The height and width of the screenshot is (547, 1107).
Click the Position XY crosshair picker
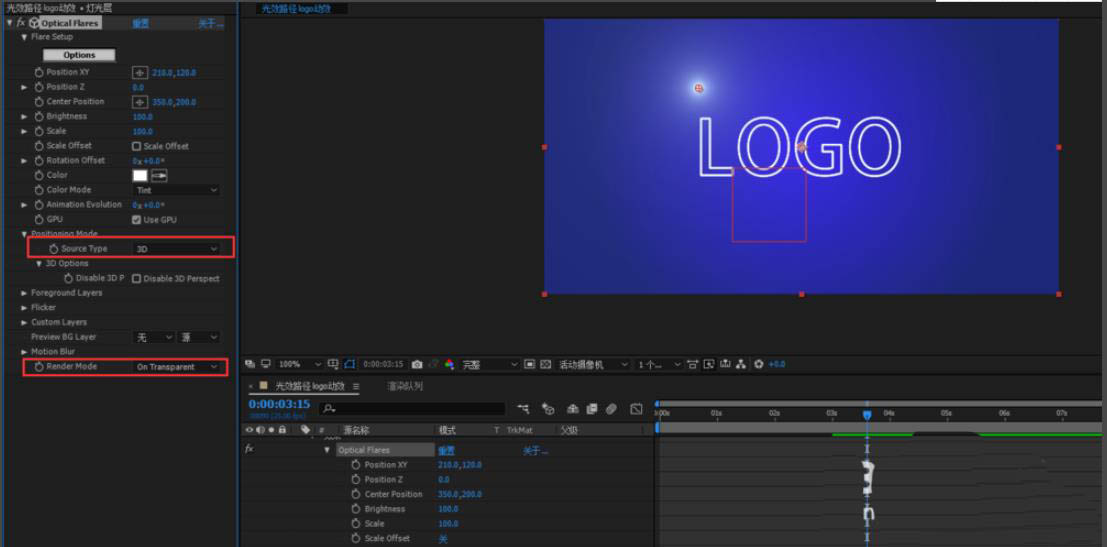pyautogui.click(x=140, y=73)
